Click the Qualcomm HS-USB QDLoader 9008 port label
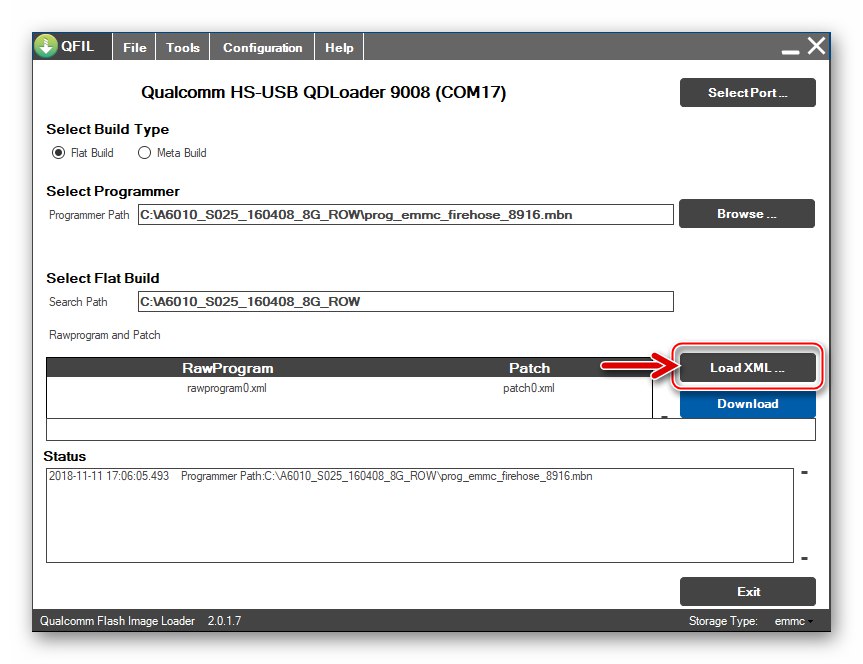Image resolution: width=863 pixels, height=664 pixels. coord(323,92)
